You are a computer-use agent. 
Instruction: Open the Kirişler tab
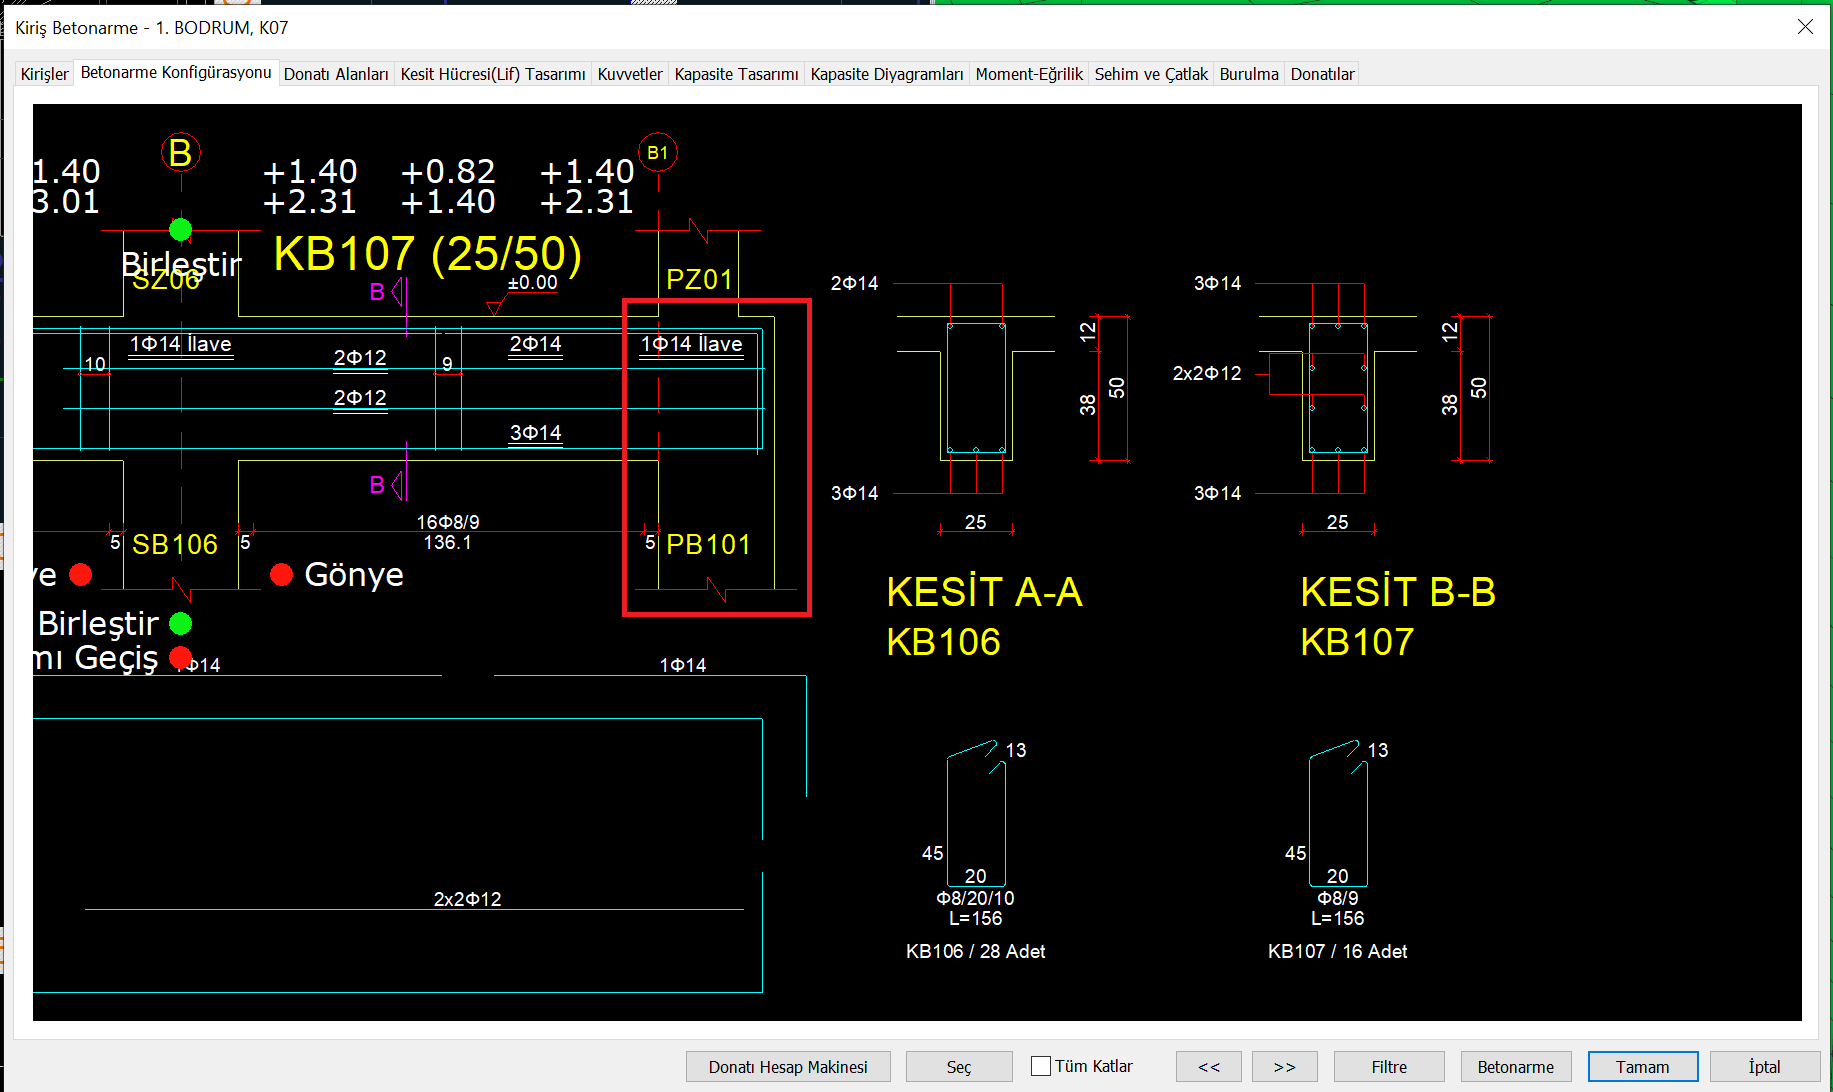point(44,74)
